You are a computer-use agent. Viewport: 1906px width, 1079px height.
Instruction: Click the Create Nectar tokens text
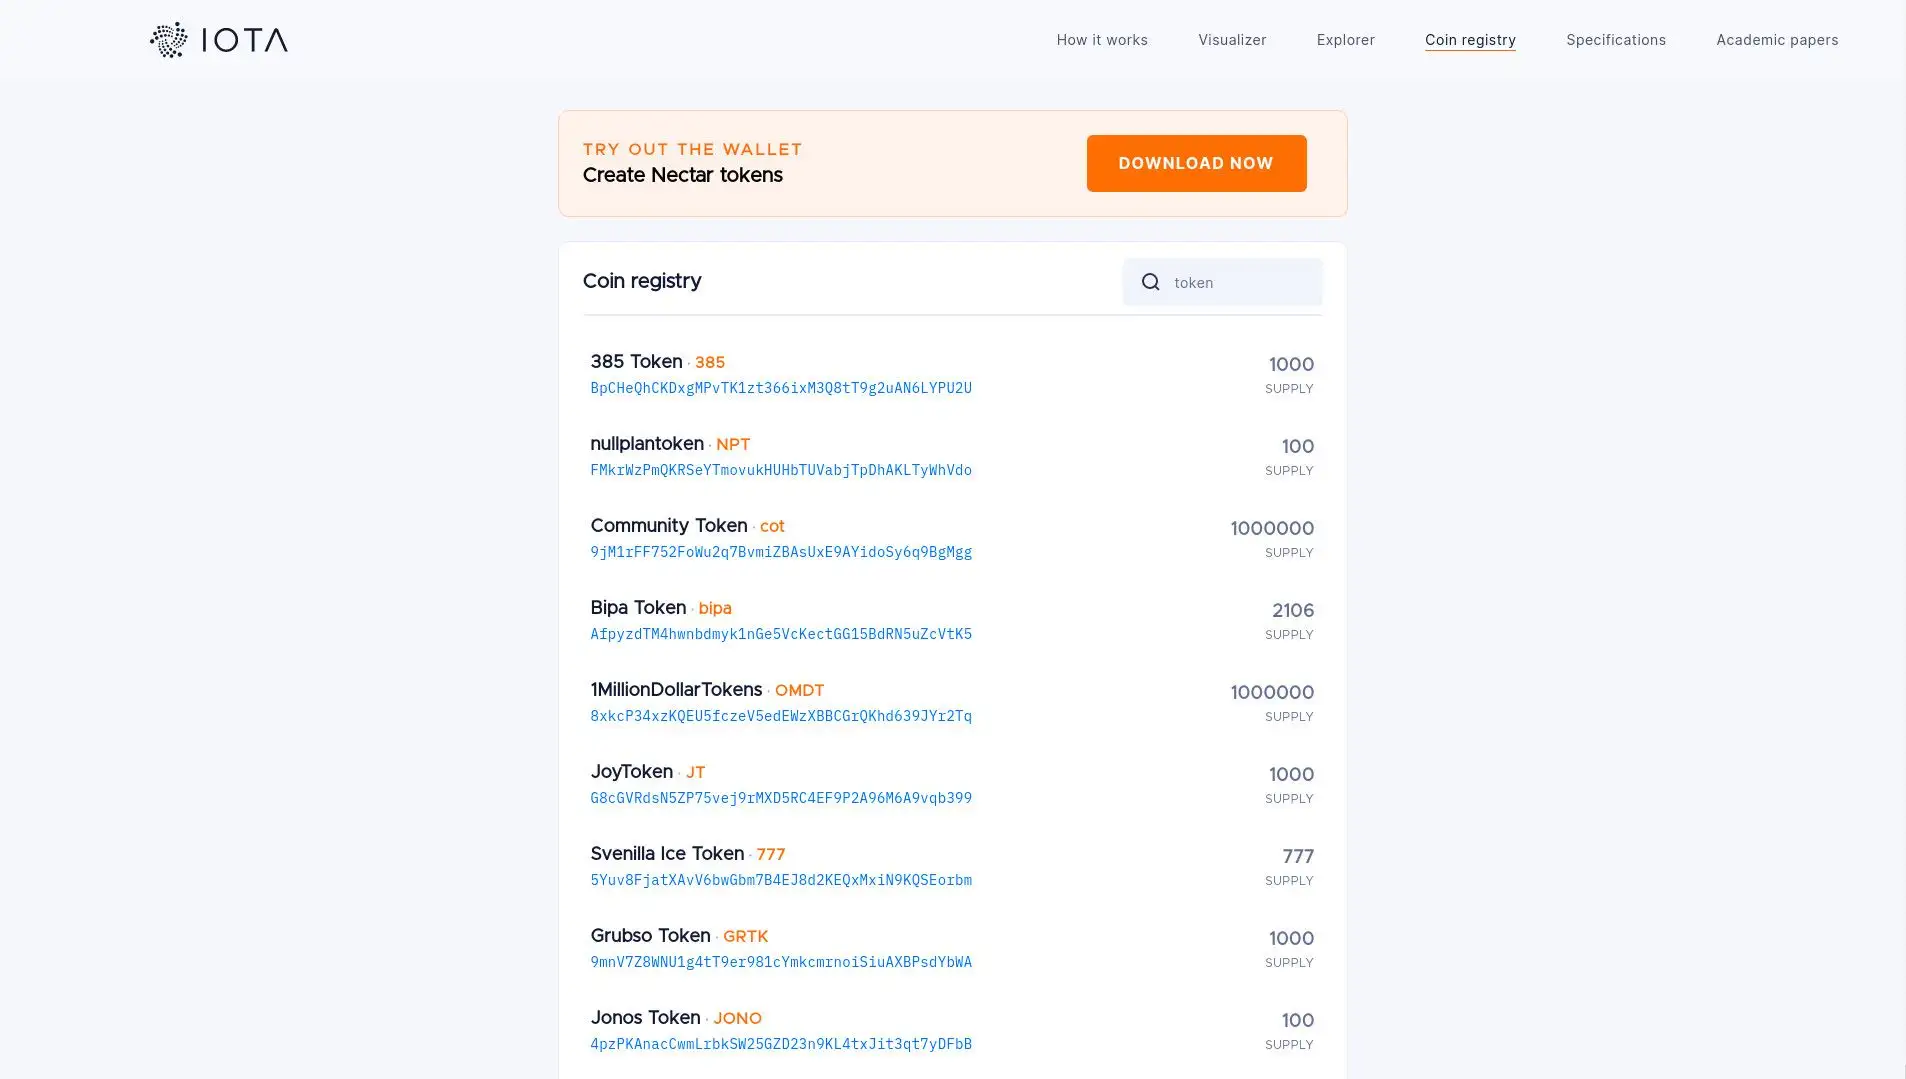click(683, 175)
